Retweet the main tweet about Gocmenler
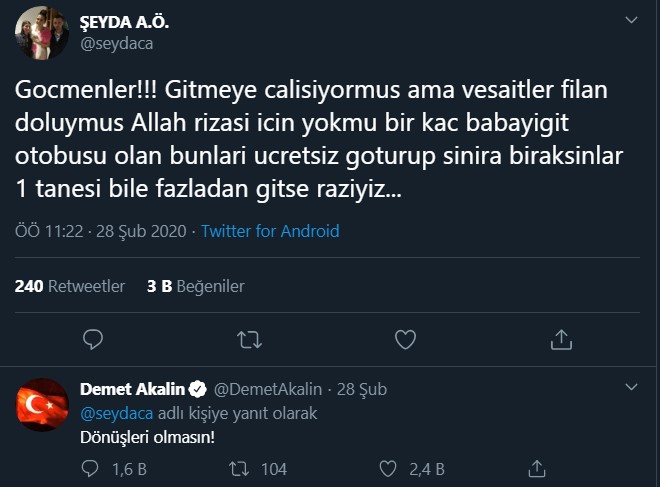660x487 pixels. 248,339
